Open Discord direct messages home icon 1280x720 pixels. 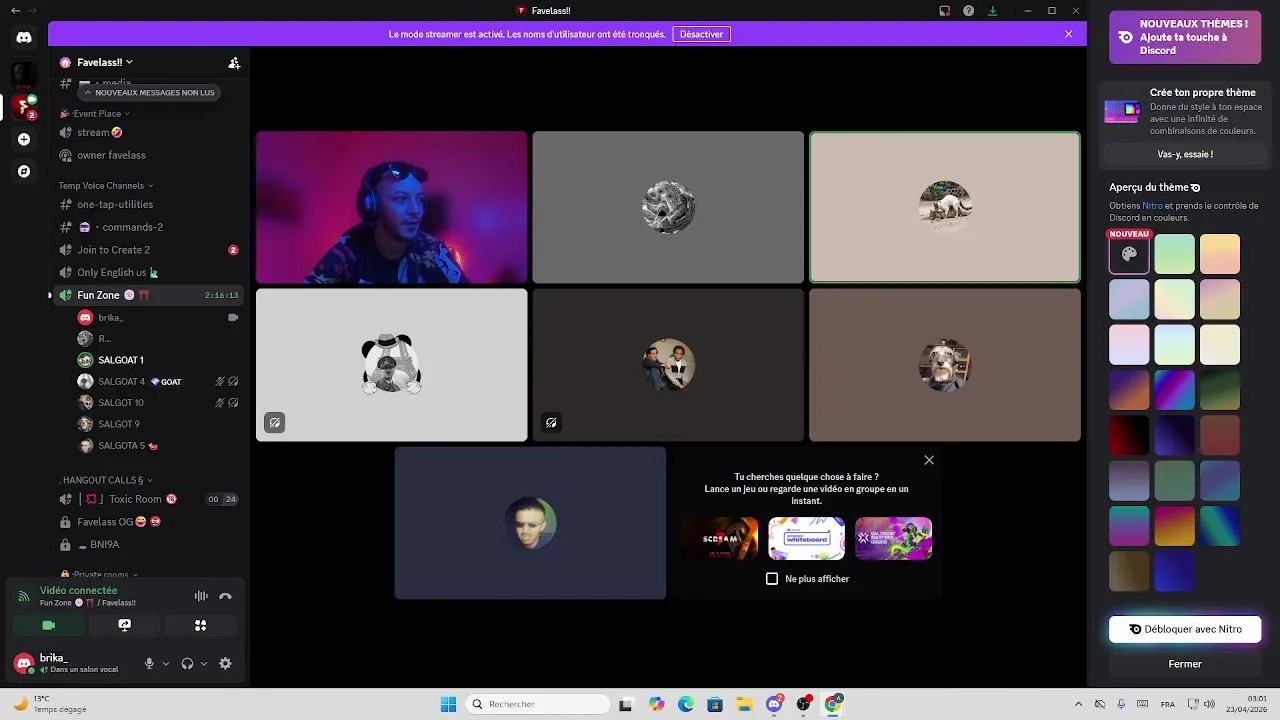click(x=24, y=38)
